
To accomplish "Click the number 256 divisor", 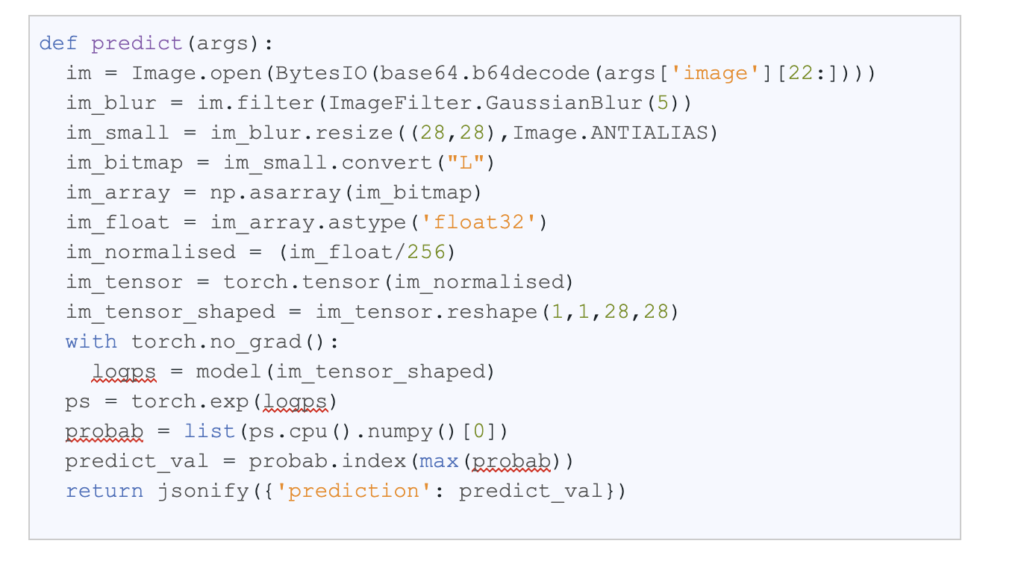I will (x=426, y=252).
